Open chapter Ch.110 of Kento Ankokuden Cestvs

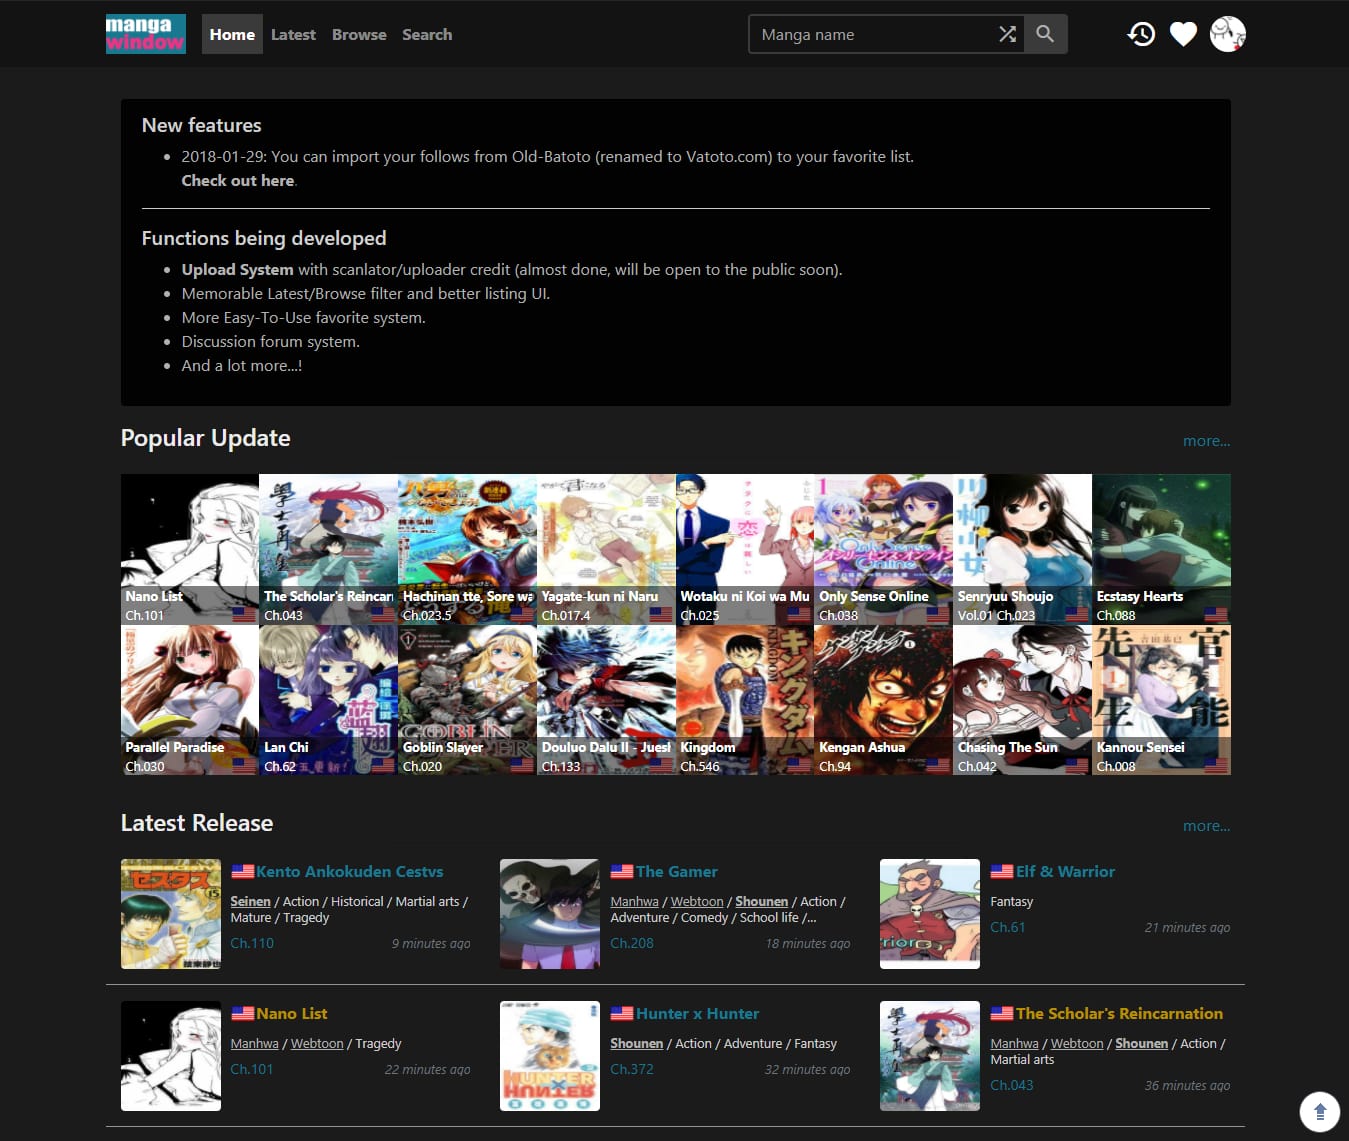click(252, 943)
